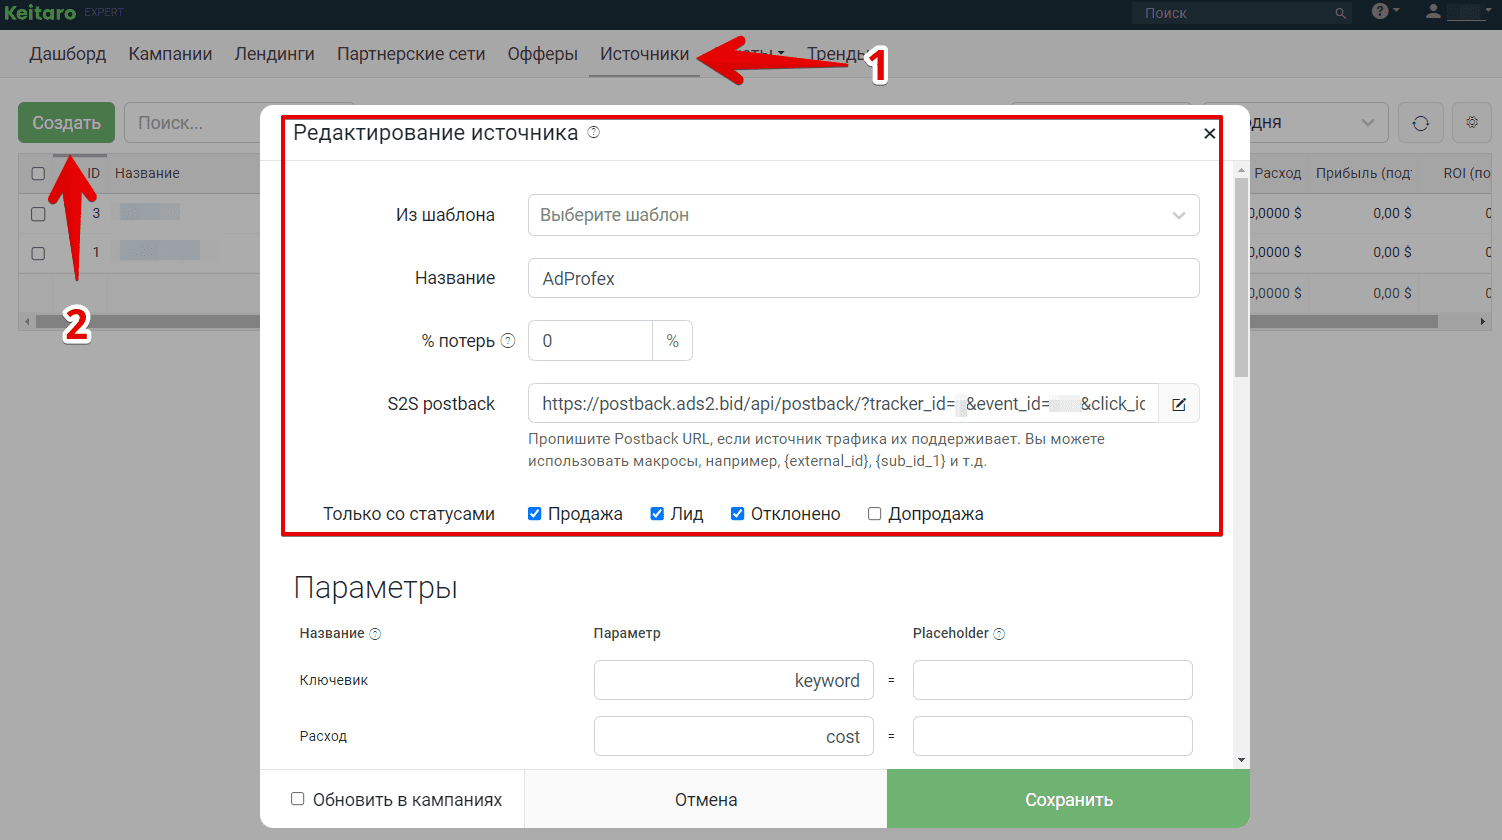Open the S2S postback editor icon
The height and width of the screenshot is (840, 1502).
click(1179, 404)
